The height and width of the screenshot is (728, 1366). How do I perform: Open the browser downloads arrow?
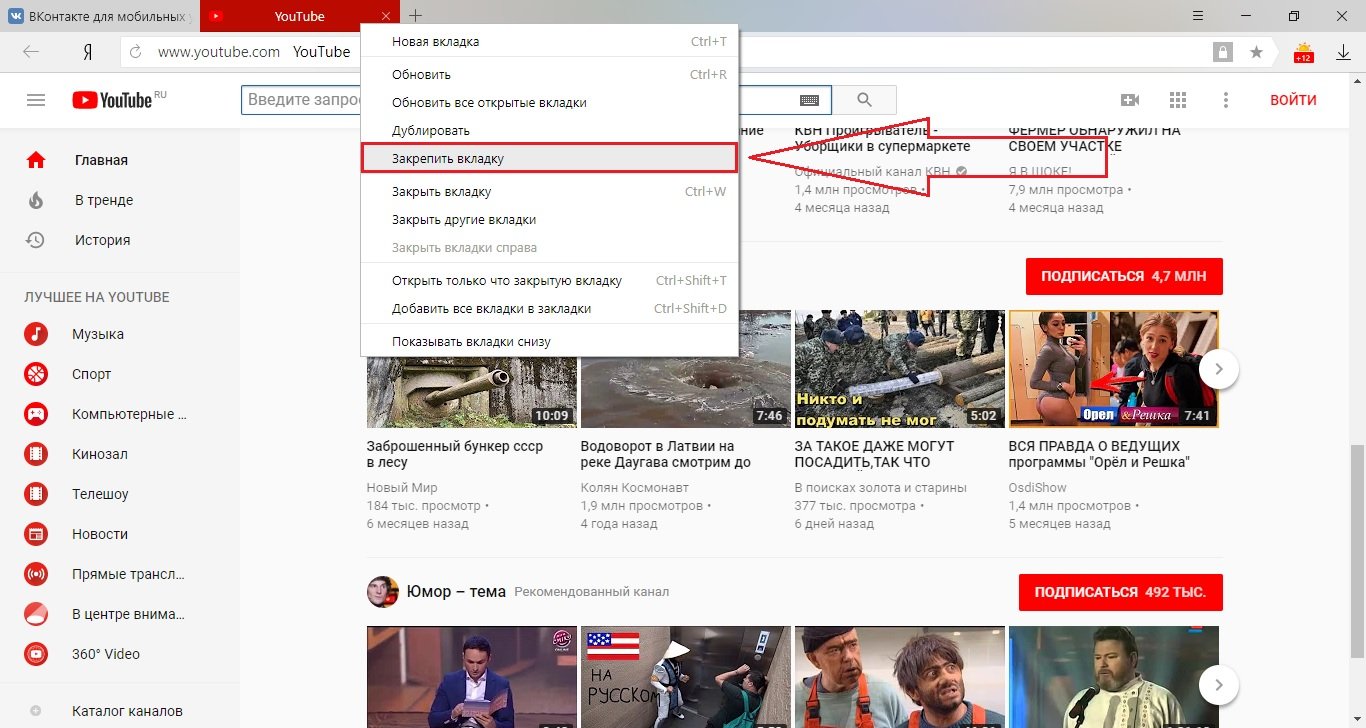point(1344,52)
